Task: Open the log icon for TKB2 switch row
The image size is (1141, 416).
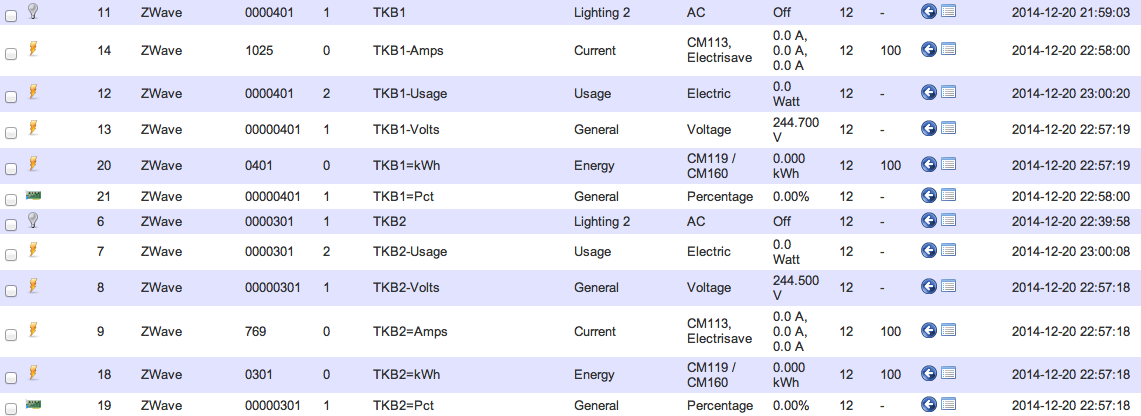Action: pos(948,220)
